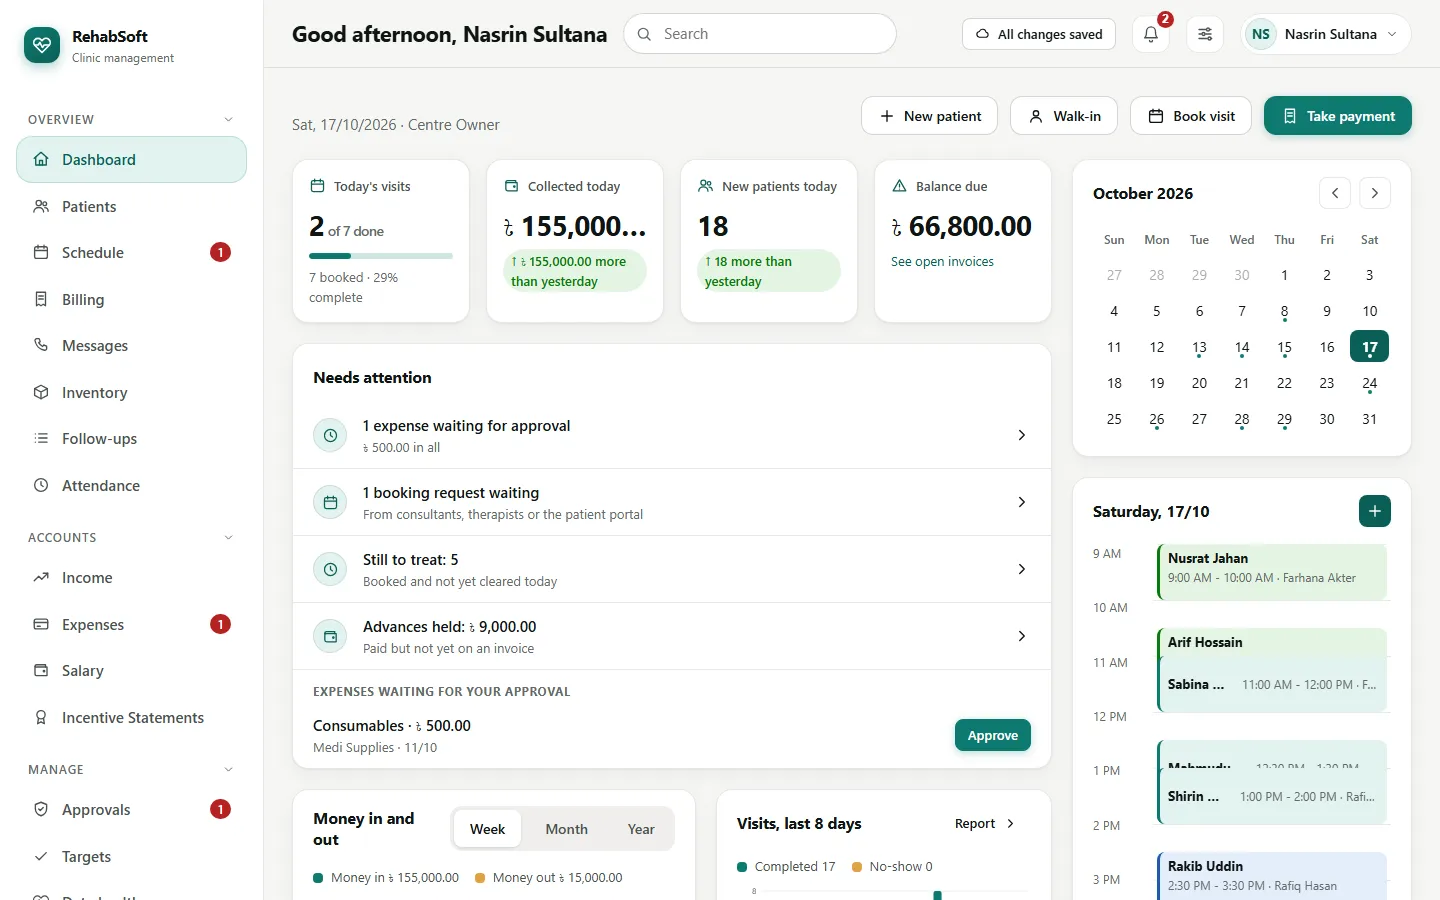Click the New patient button
Viewport: 1440px width, 900px height.
coord(929,116)
